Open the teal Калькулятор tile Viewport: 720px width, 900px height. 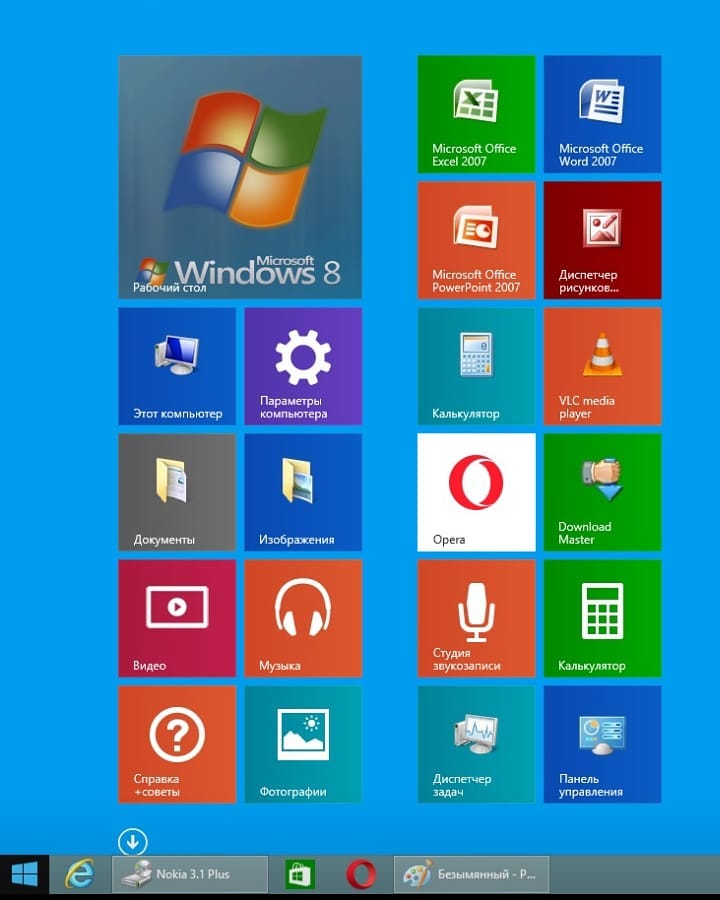click(476, 366)
